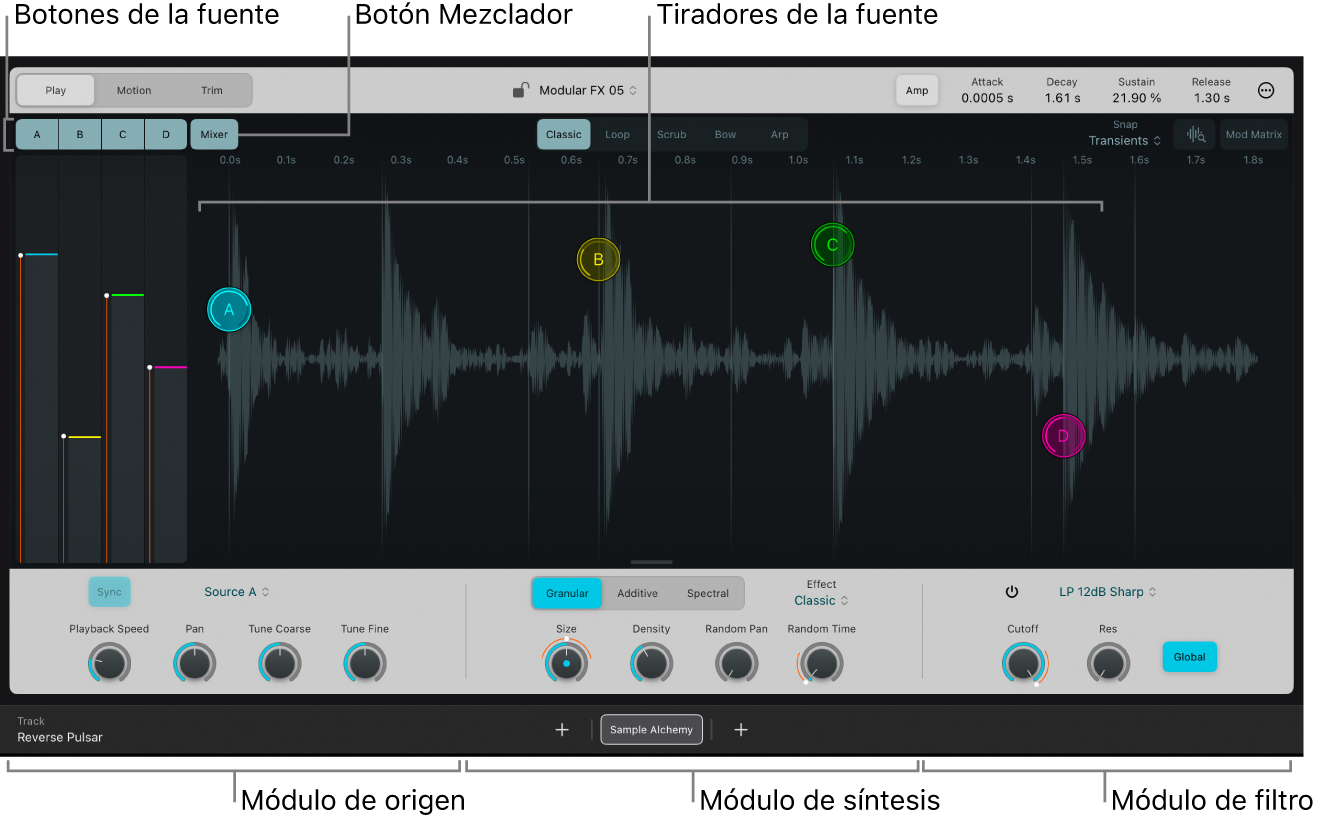Toggle the Global filter button

pyautogui.click(x=1190, y=657)
